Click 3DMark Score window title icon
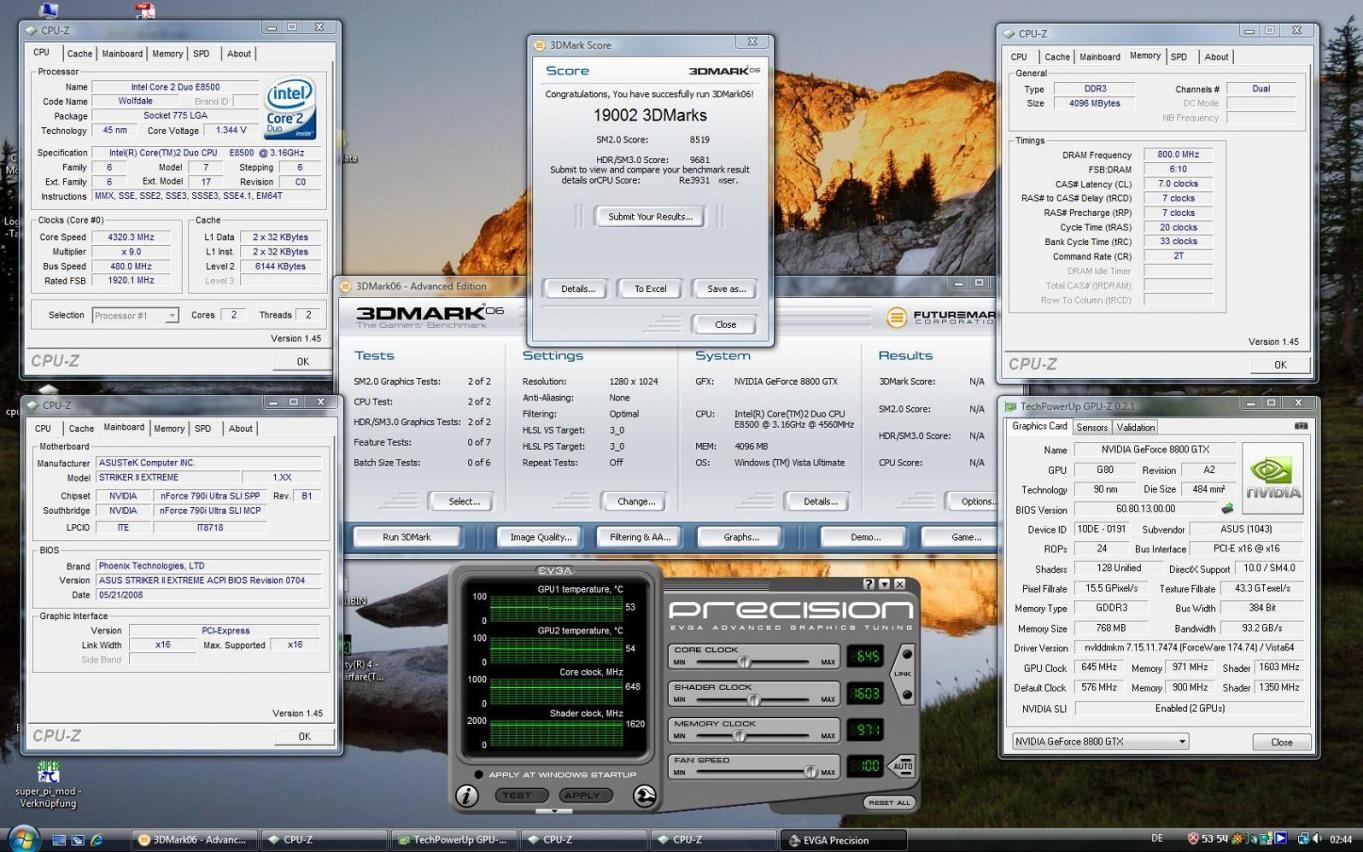 click(539, 45)
